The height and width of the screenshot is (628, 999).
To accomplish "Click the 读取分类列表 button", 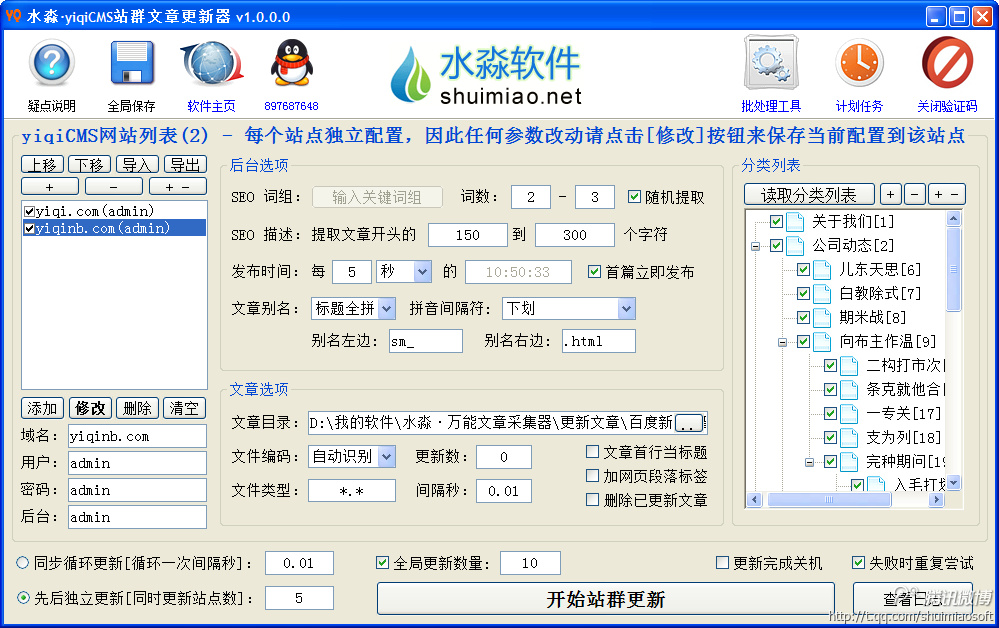I will [809, 194].
